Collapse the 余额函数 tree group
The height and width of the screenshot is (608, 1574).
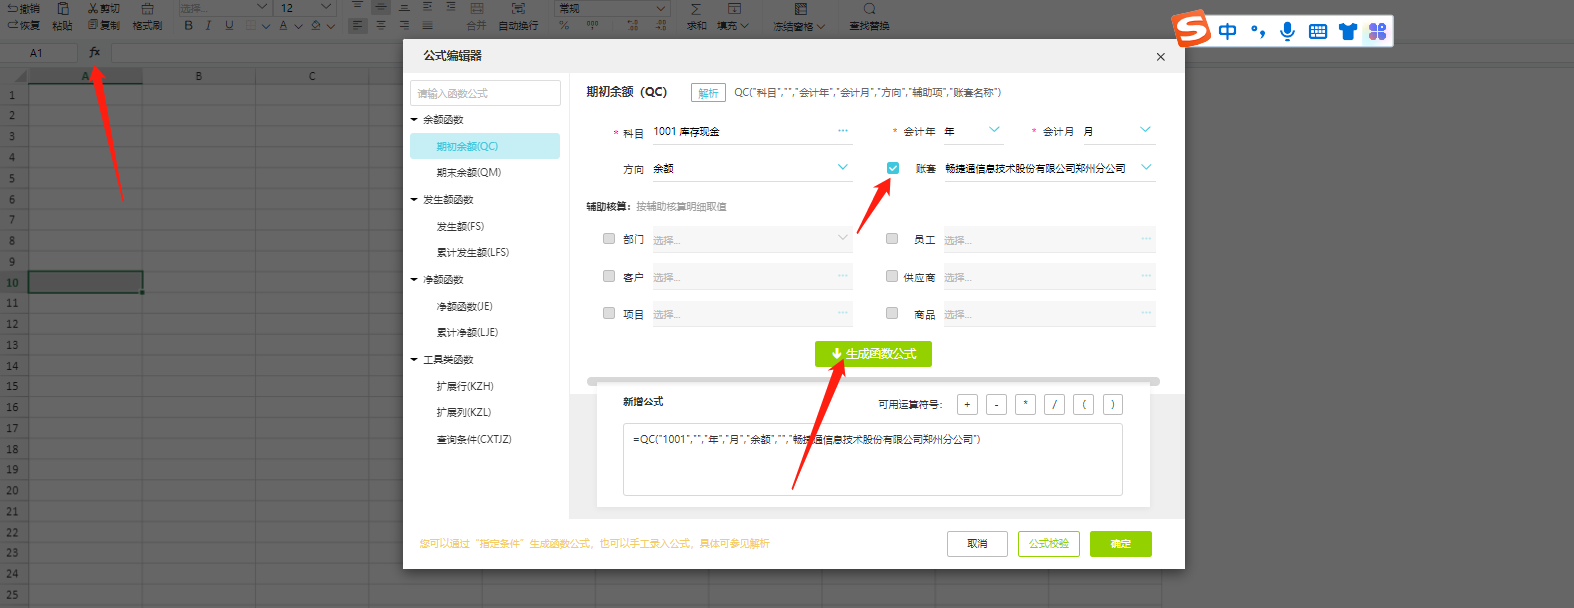click(x=414, y=120)
